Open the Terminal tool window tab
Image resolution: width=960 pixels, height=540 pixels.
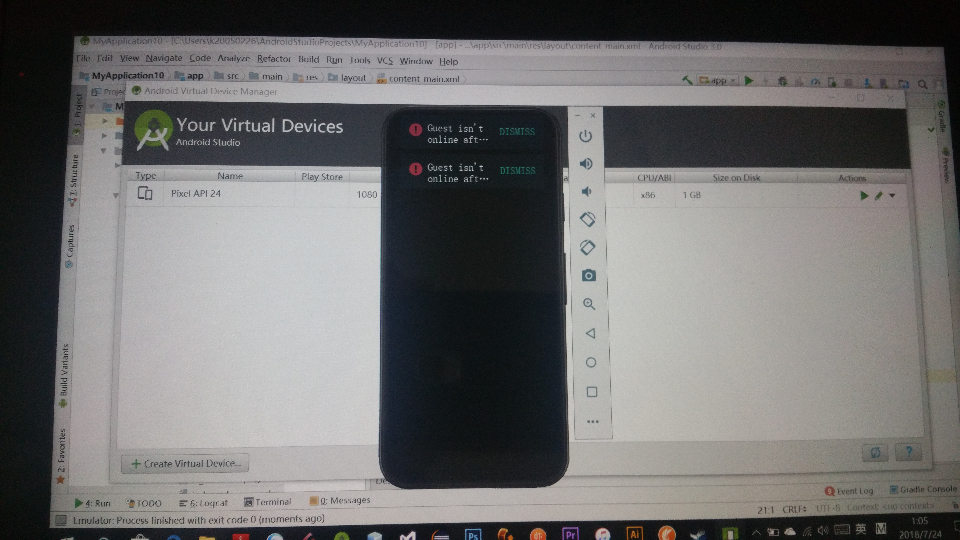click(268, 502)
